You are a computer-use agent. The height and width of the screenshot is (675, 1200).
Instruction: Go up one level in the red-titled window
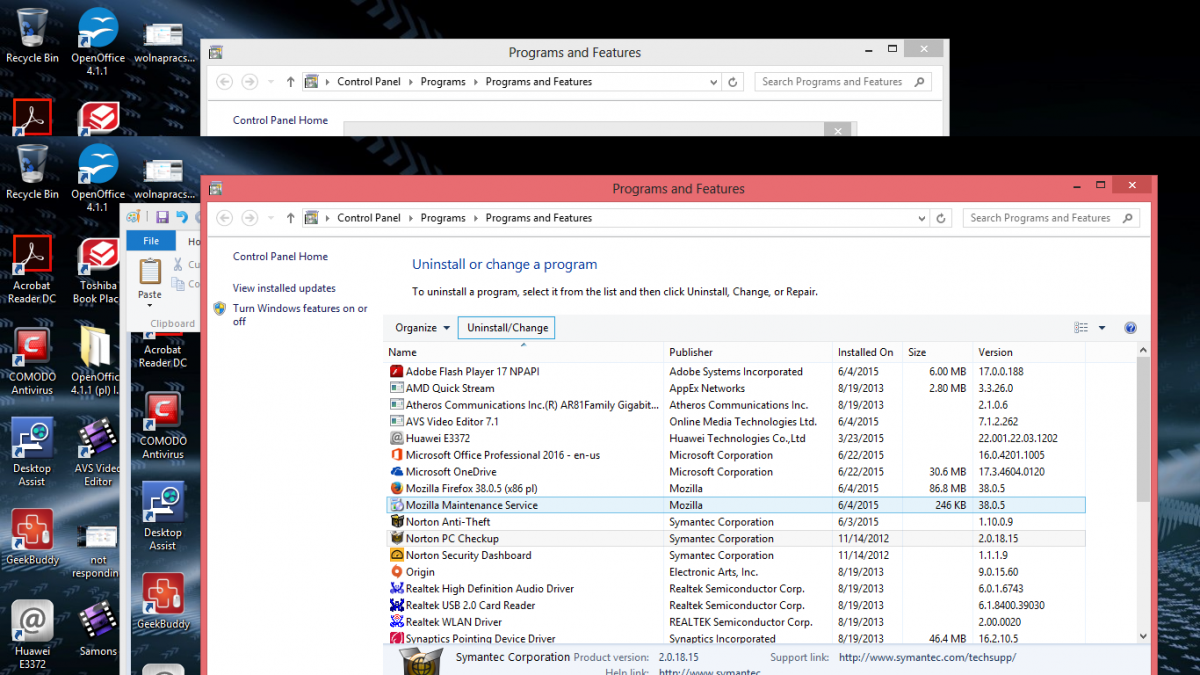click(x=290, y=218)
